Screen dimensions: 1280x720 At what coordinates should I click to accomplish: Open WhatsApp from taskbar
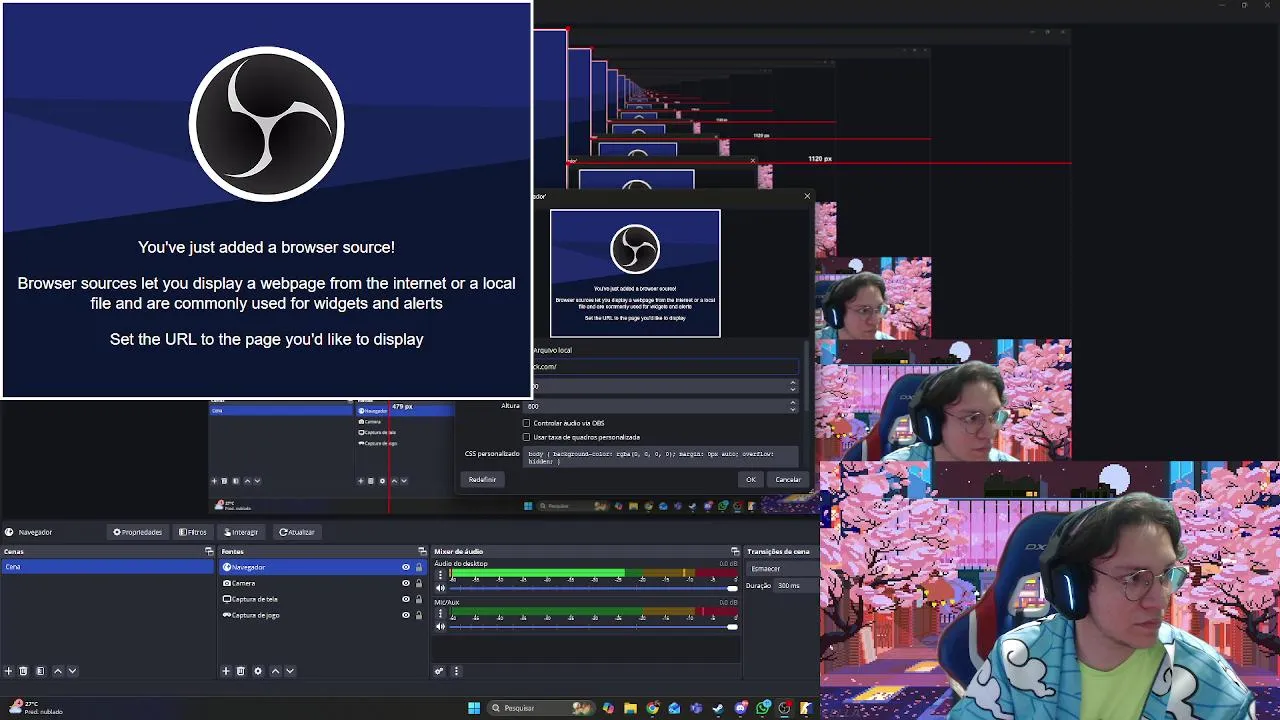point(763,708)
